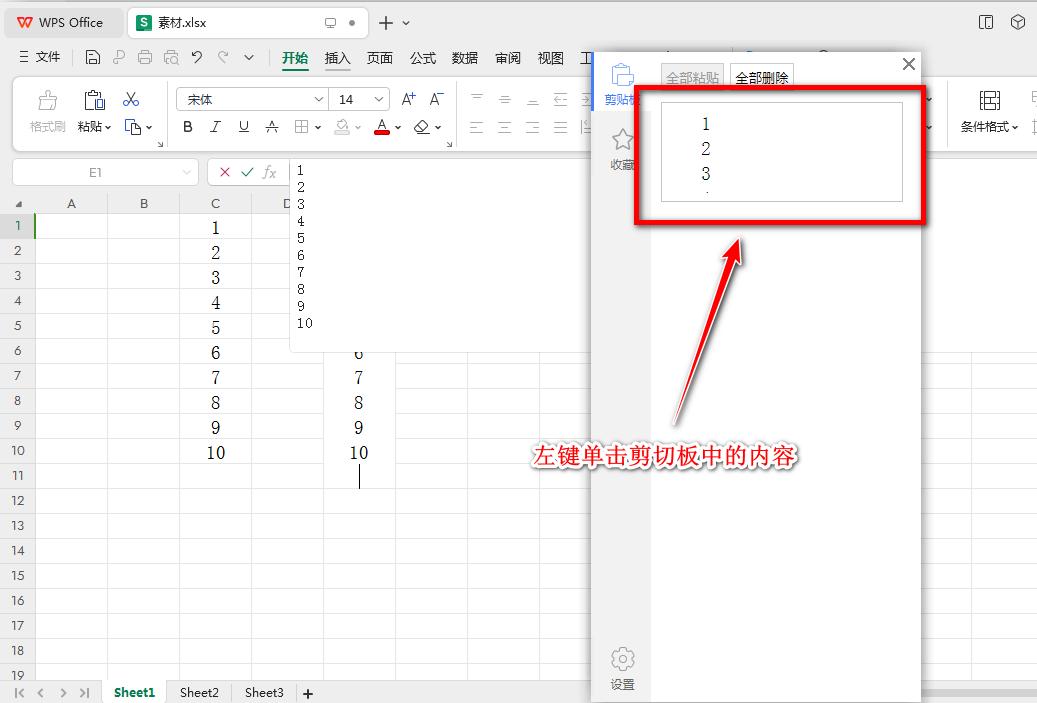Select column C header

(216, 204)
